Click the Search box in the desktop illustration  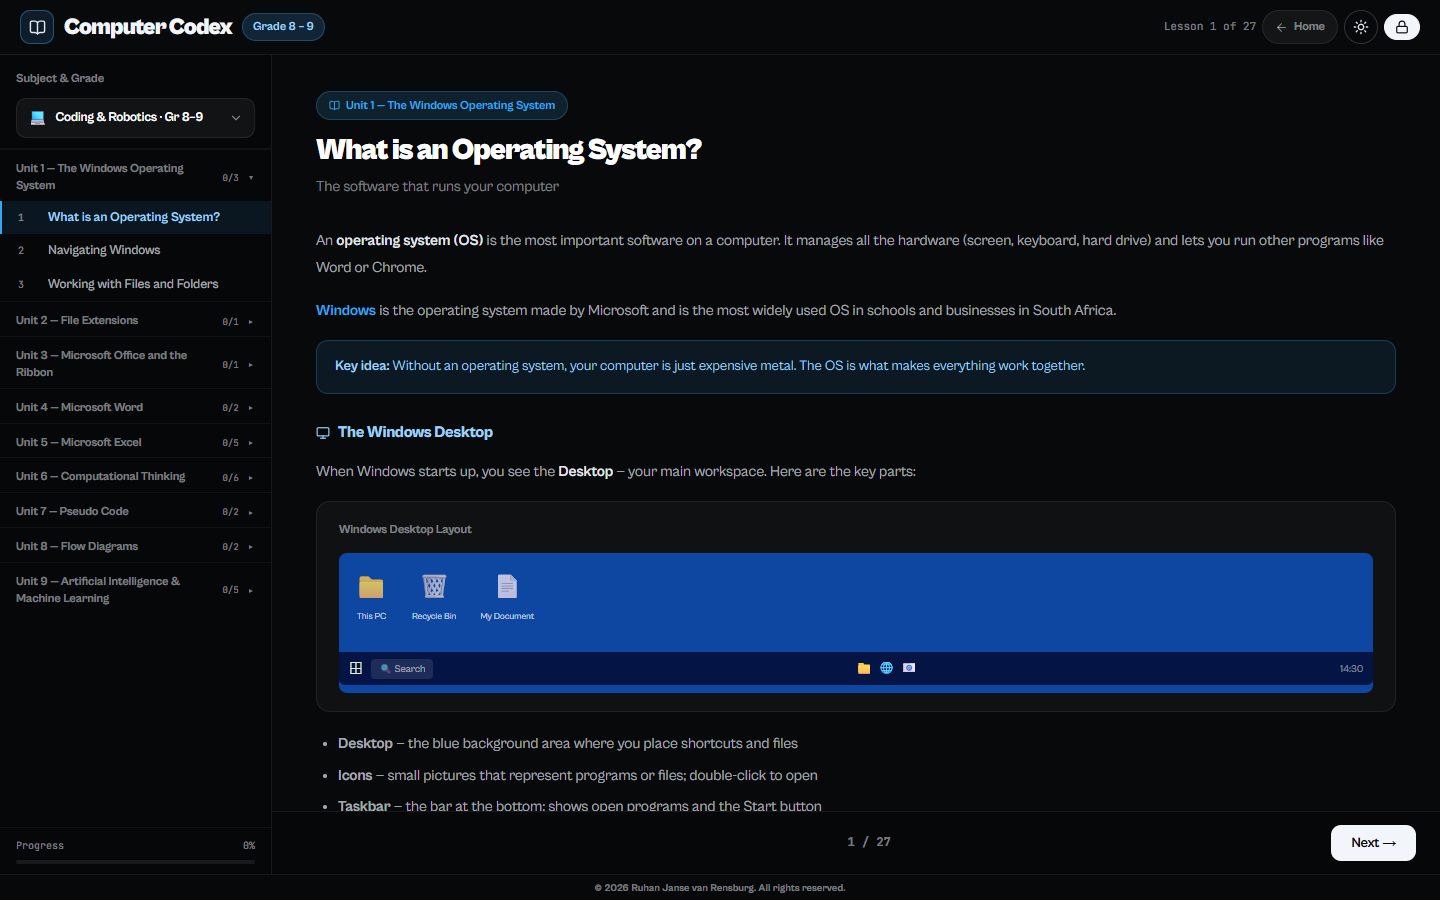[402, 668]
